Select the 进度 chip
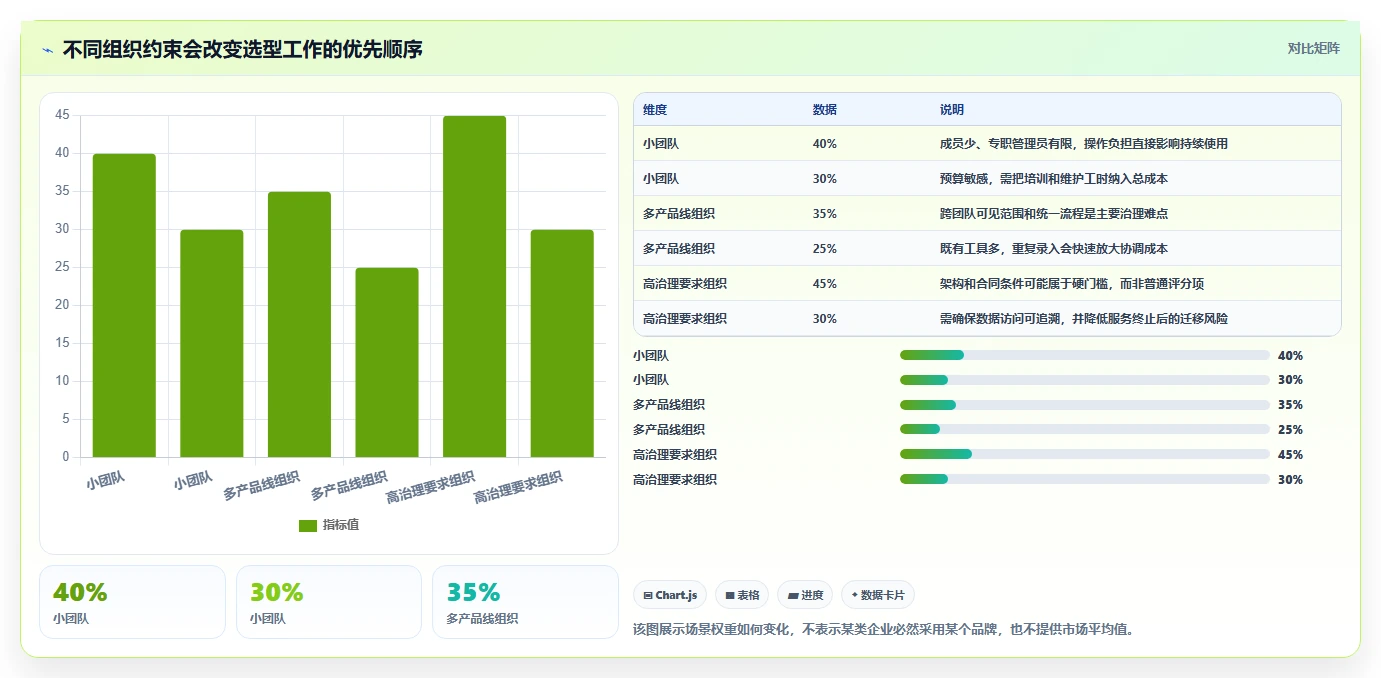 (805, 595)
